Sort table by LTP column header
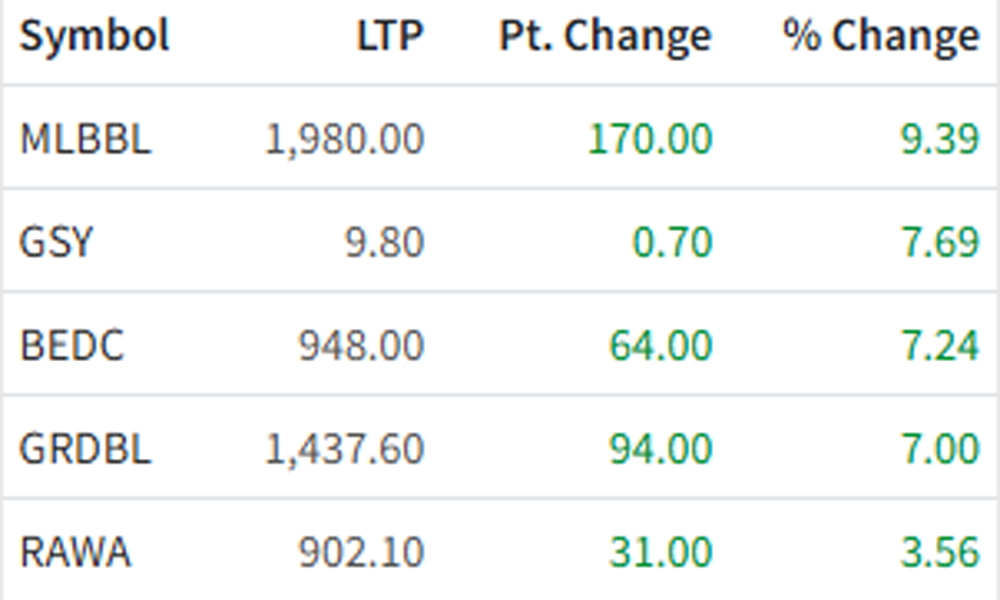Screen dimensions: 1000x600 (390, 35)
